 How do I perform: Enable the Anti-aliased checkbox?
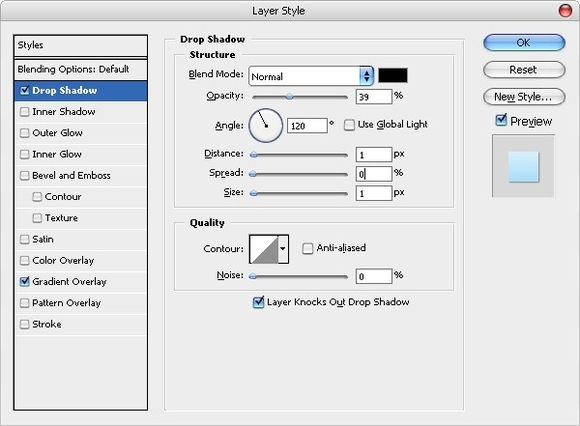point(307,248)
